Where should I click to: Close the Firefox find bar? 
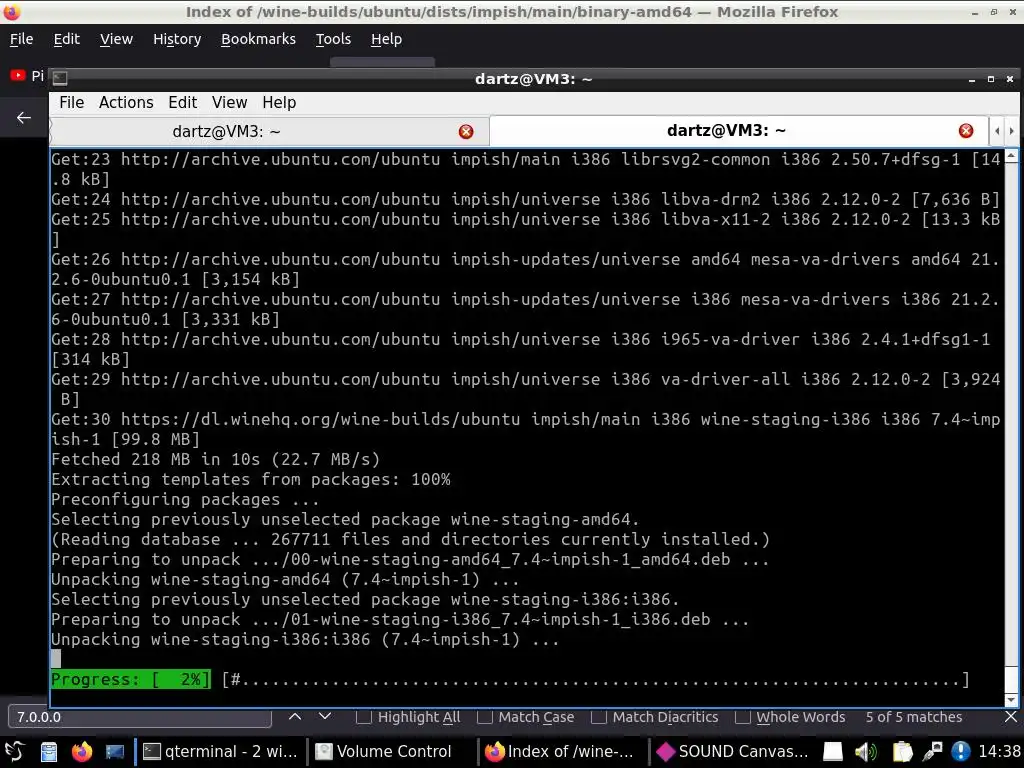tap(1010, 717)
